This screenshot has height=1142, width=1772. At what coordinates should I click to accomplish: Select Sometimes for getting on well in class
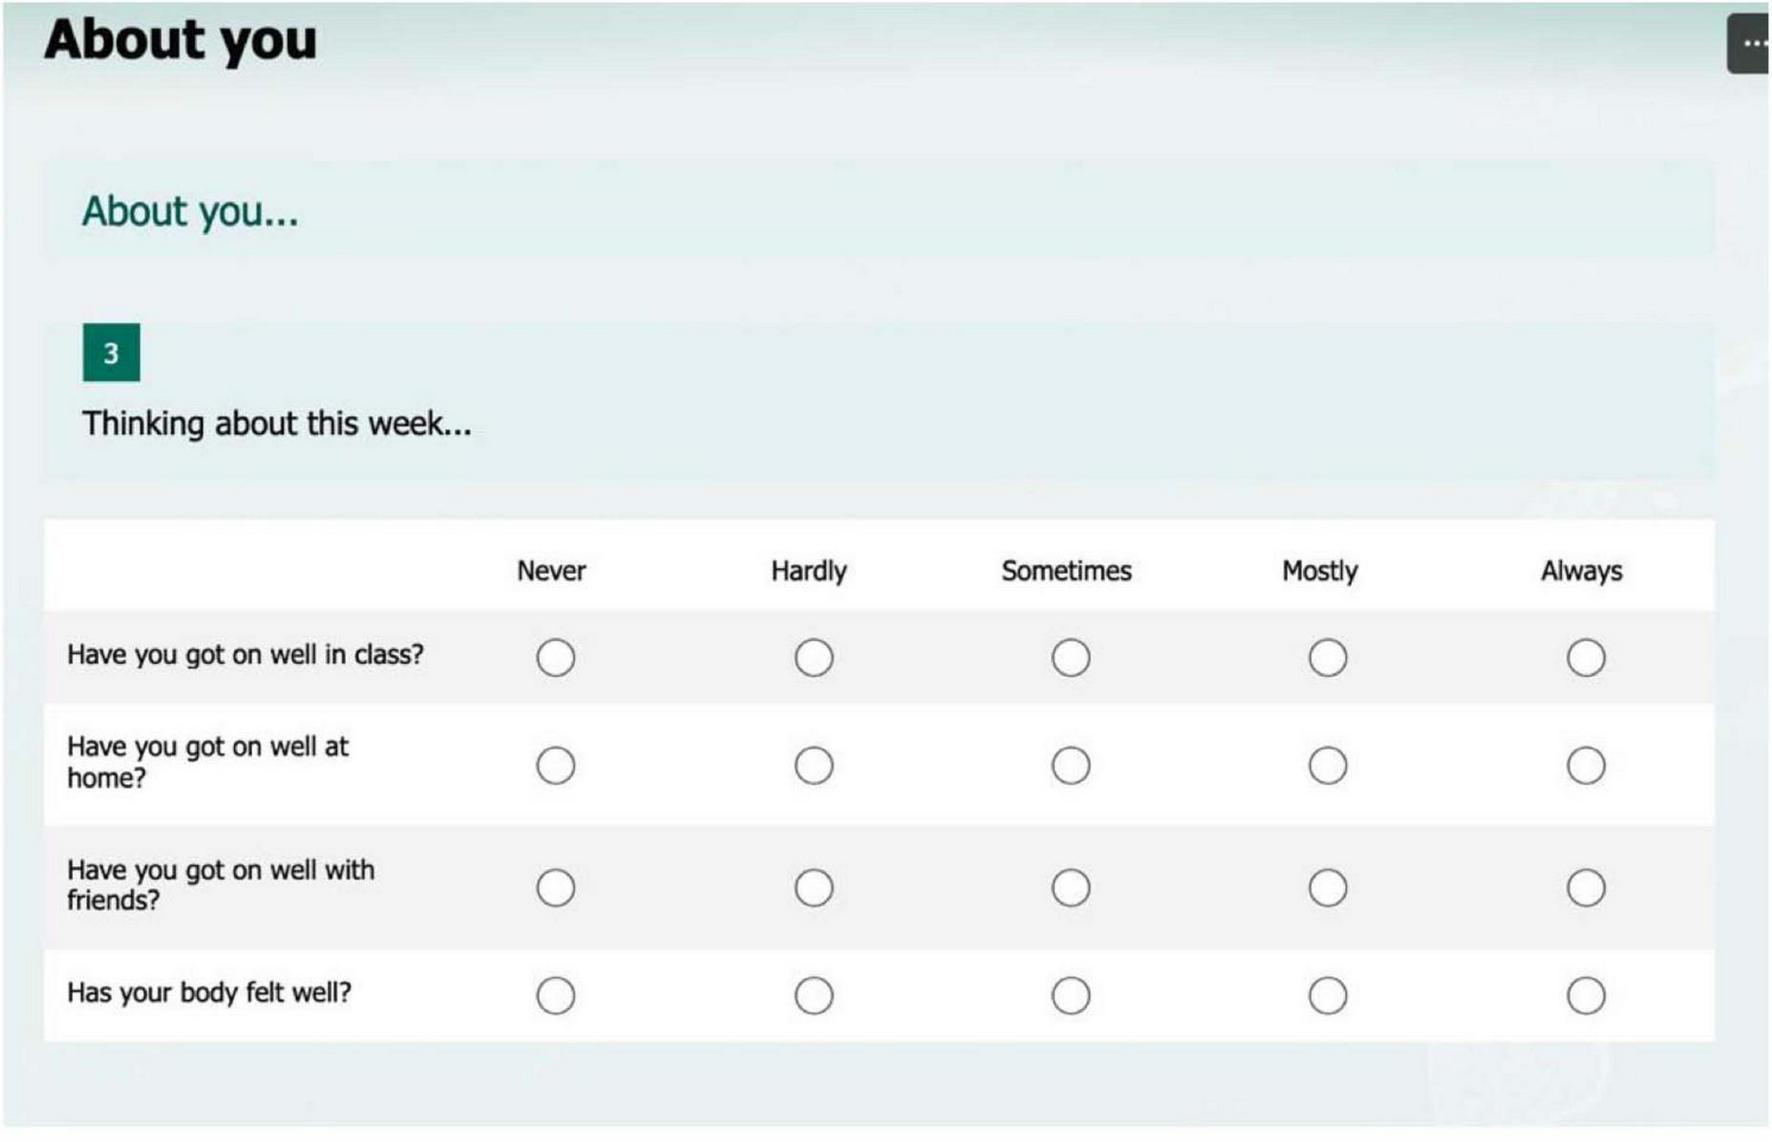[1071, 657]
